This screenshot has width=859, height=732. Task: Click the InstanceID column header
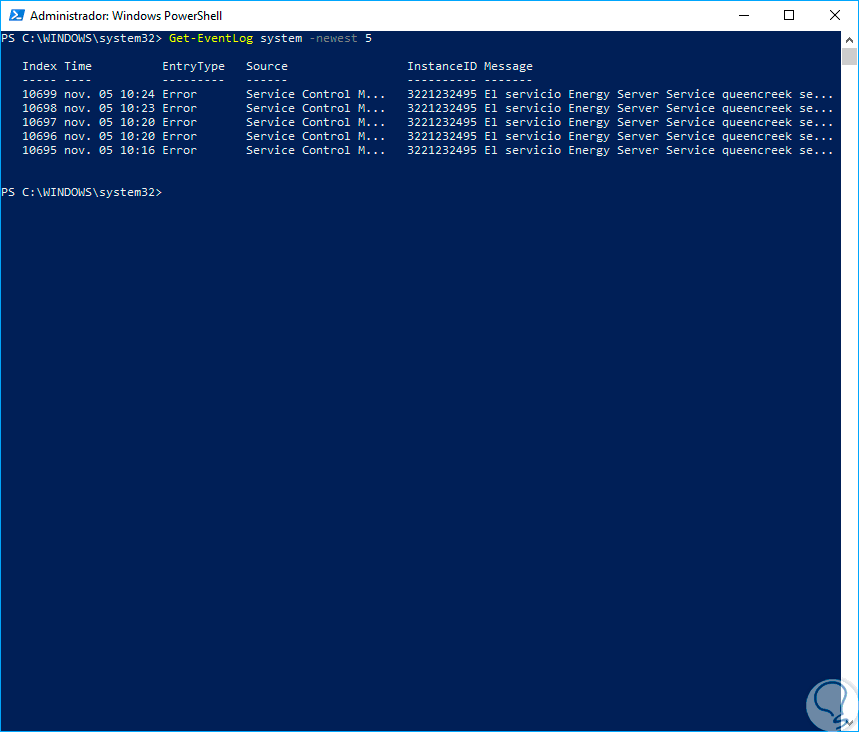442,66
